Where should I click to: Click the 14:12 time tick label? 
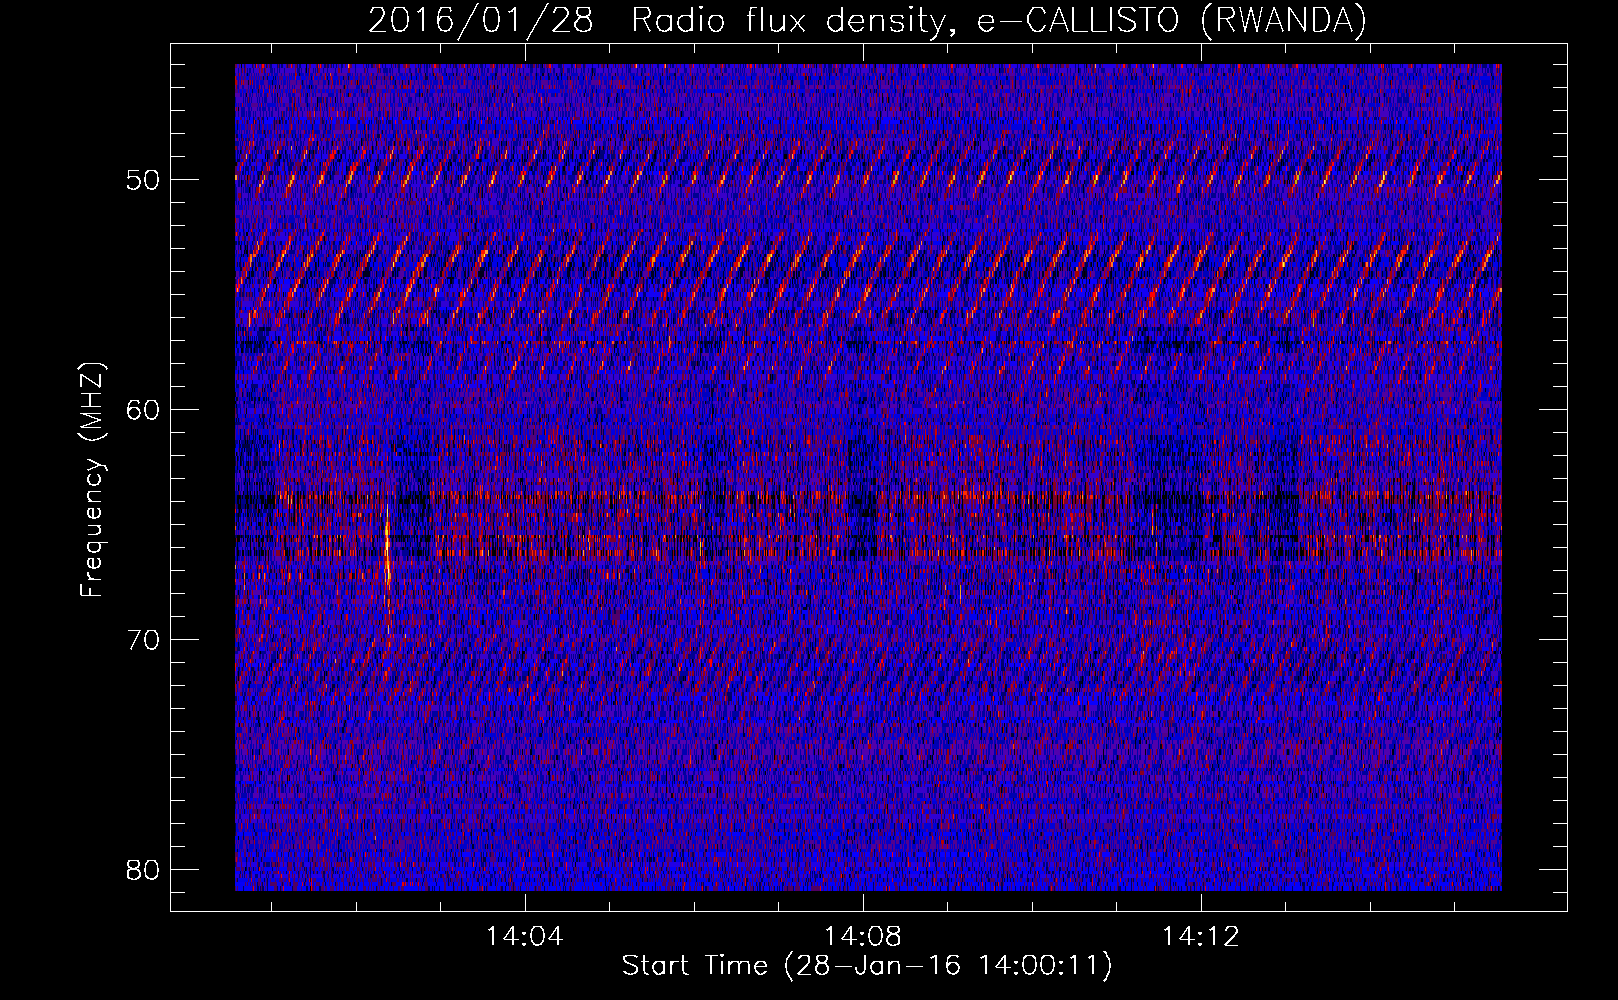1200,937
